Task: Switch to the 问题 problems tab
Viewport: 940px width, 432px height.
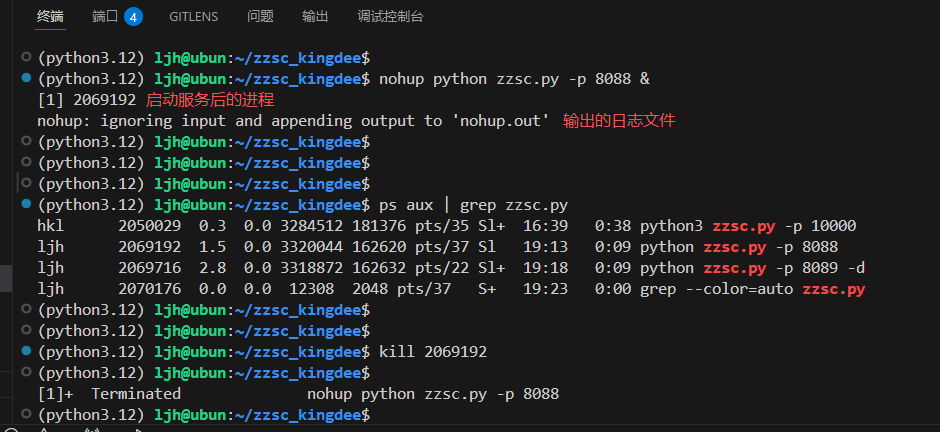Action: 260,17
